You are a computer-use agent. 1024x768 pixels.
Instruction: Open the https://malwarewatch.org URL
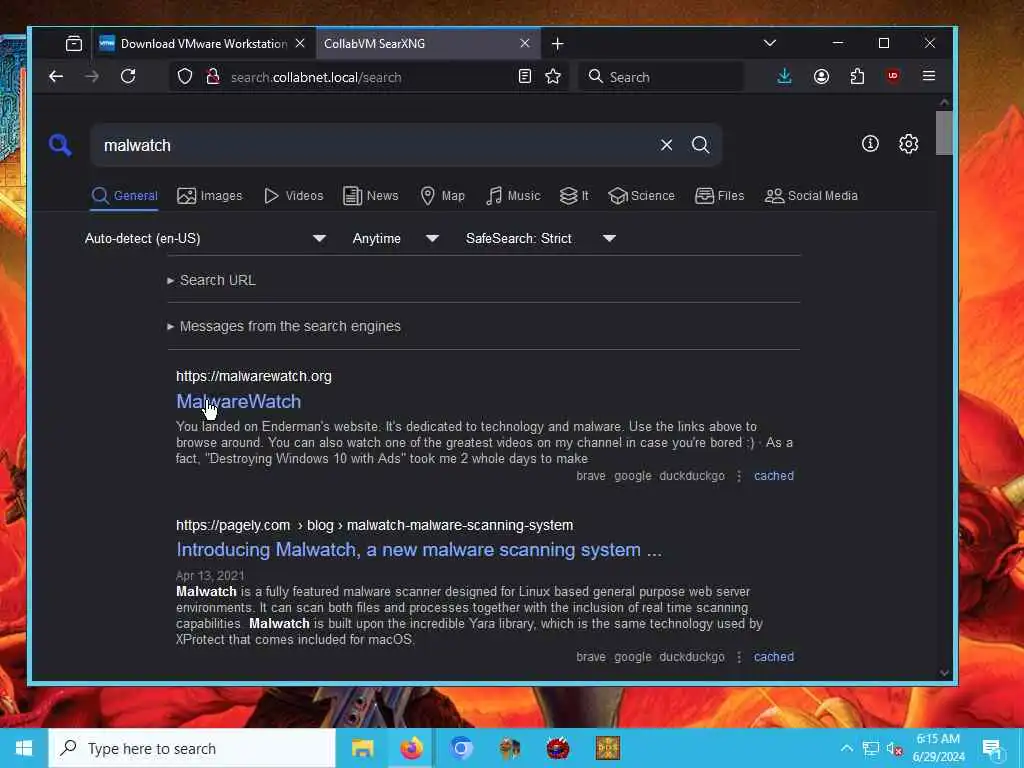pos(253,376)
